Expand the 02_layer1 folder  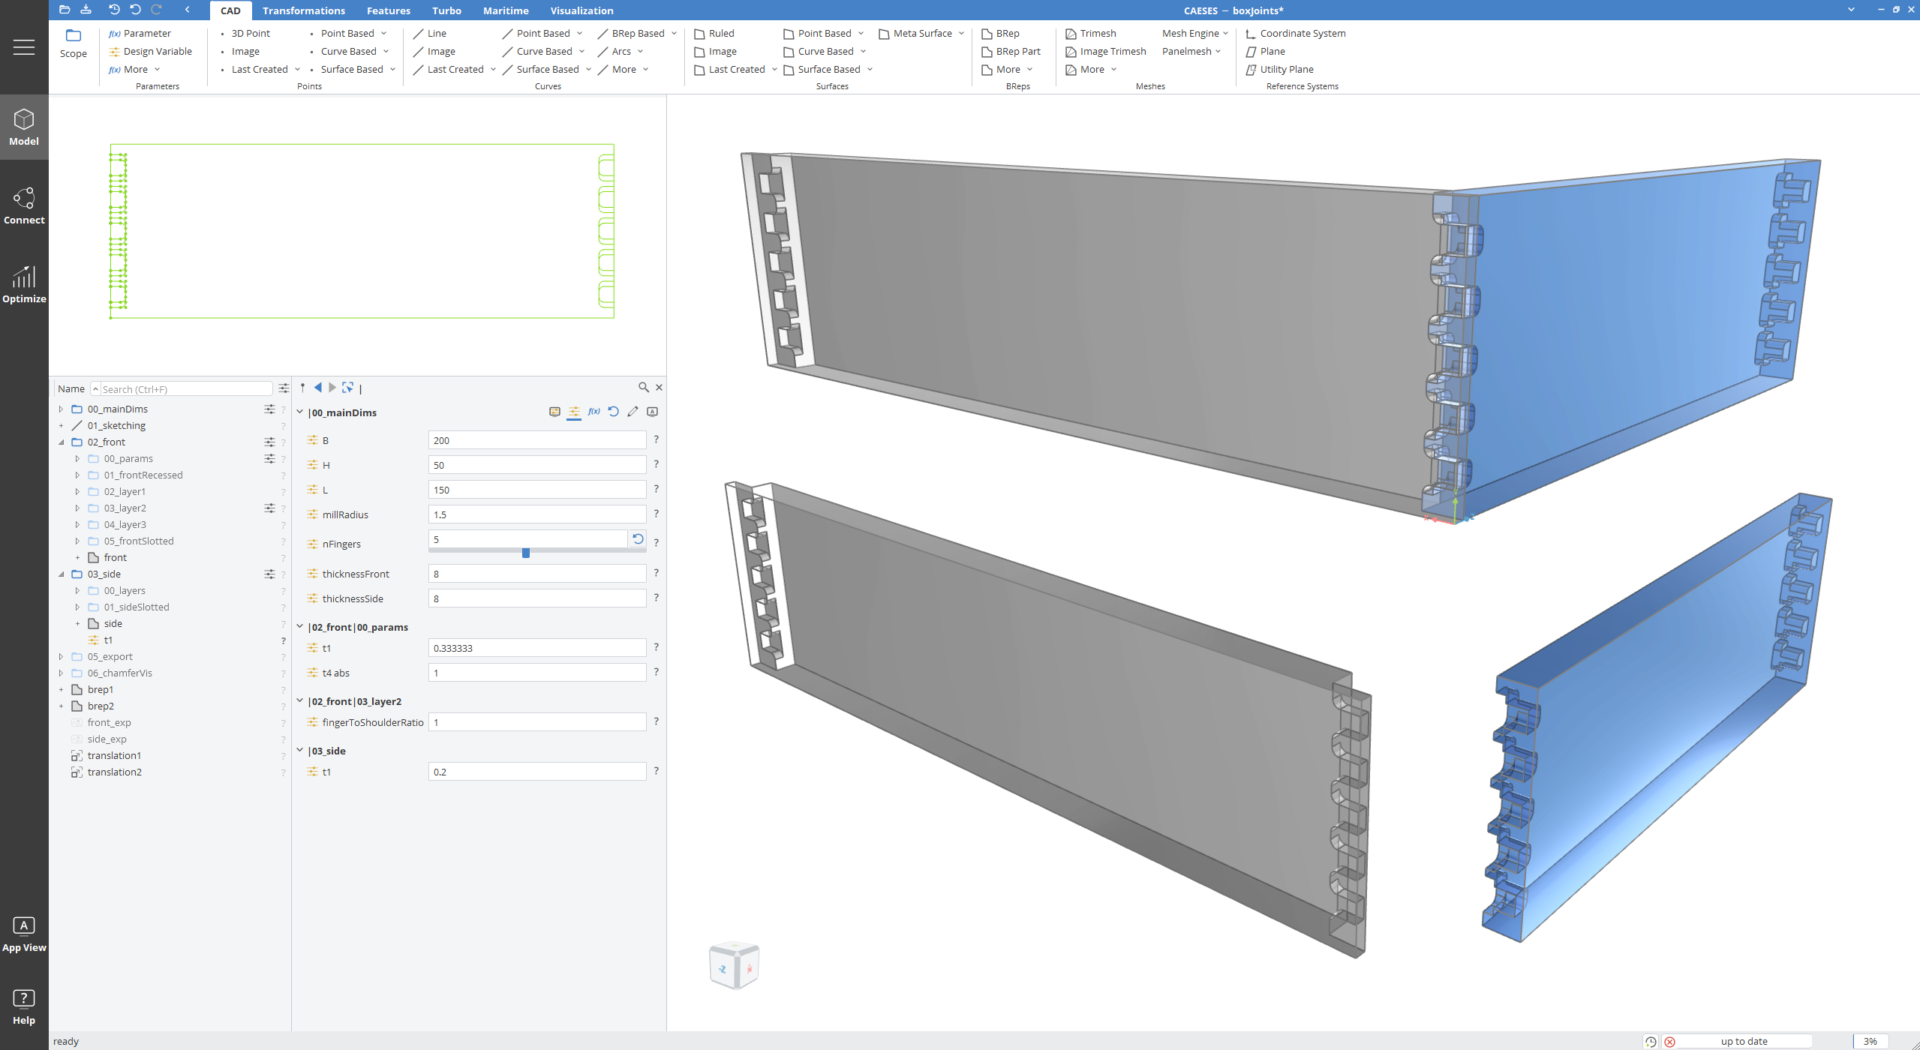coord(77,491)
